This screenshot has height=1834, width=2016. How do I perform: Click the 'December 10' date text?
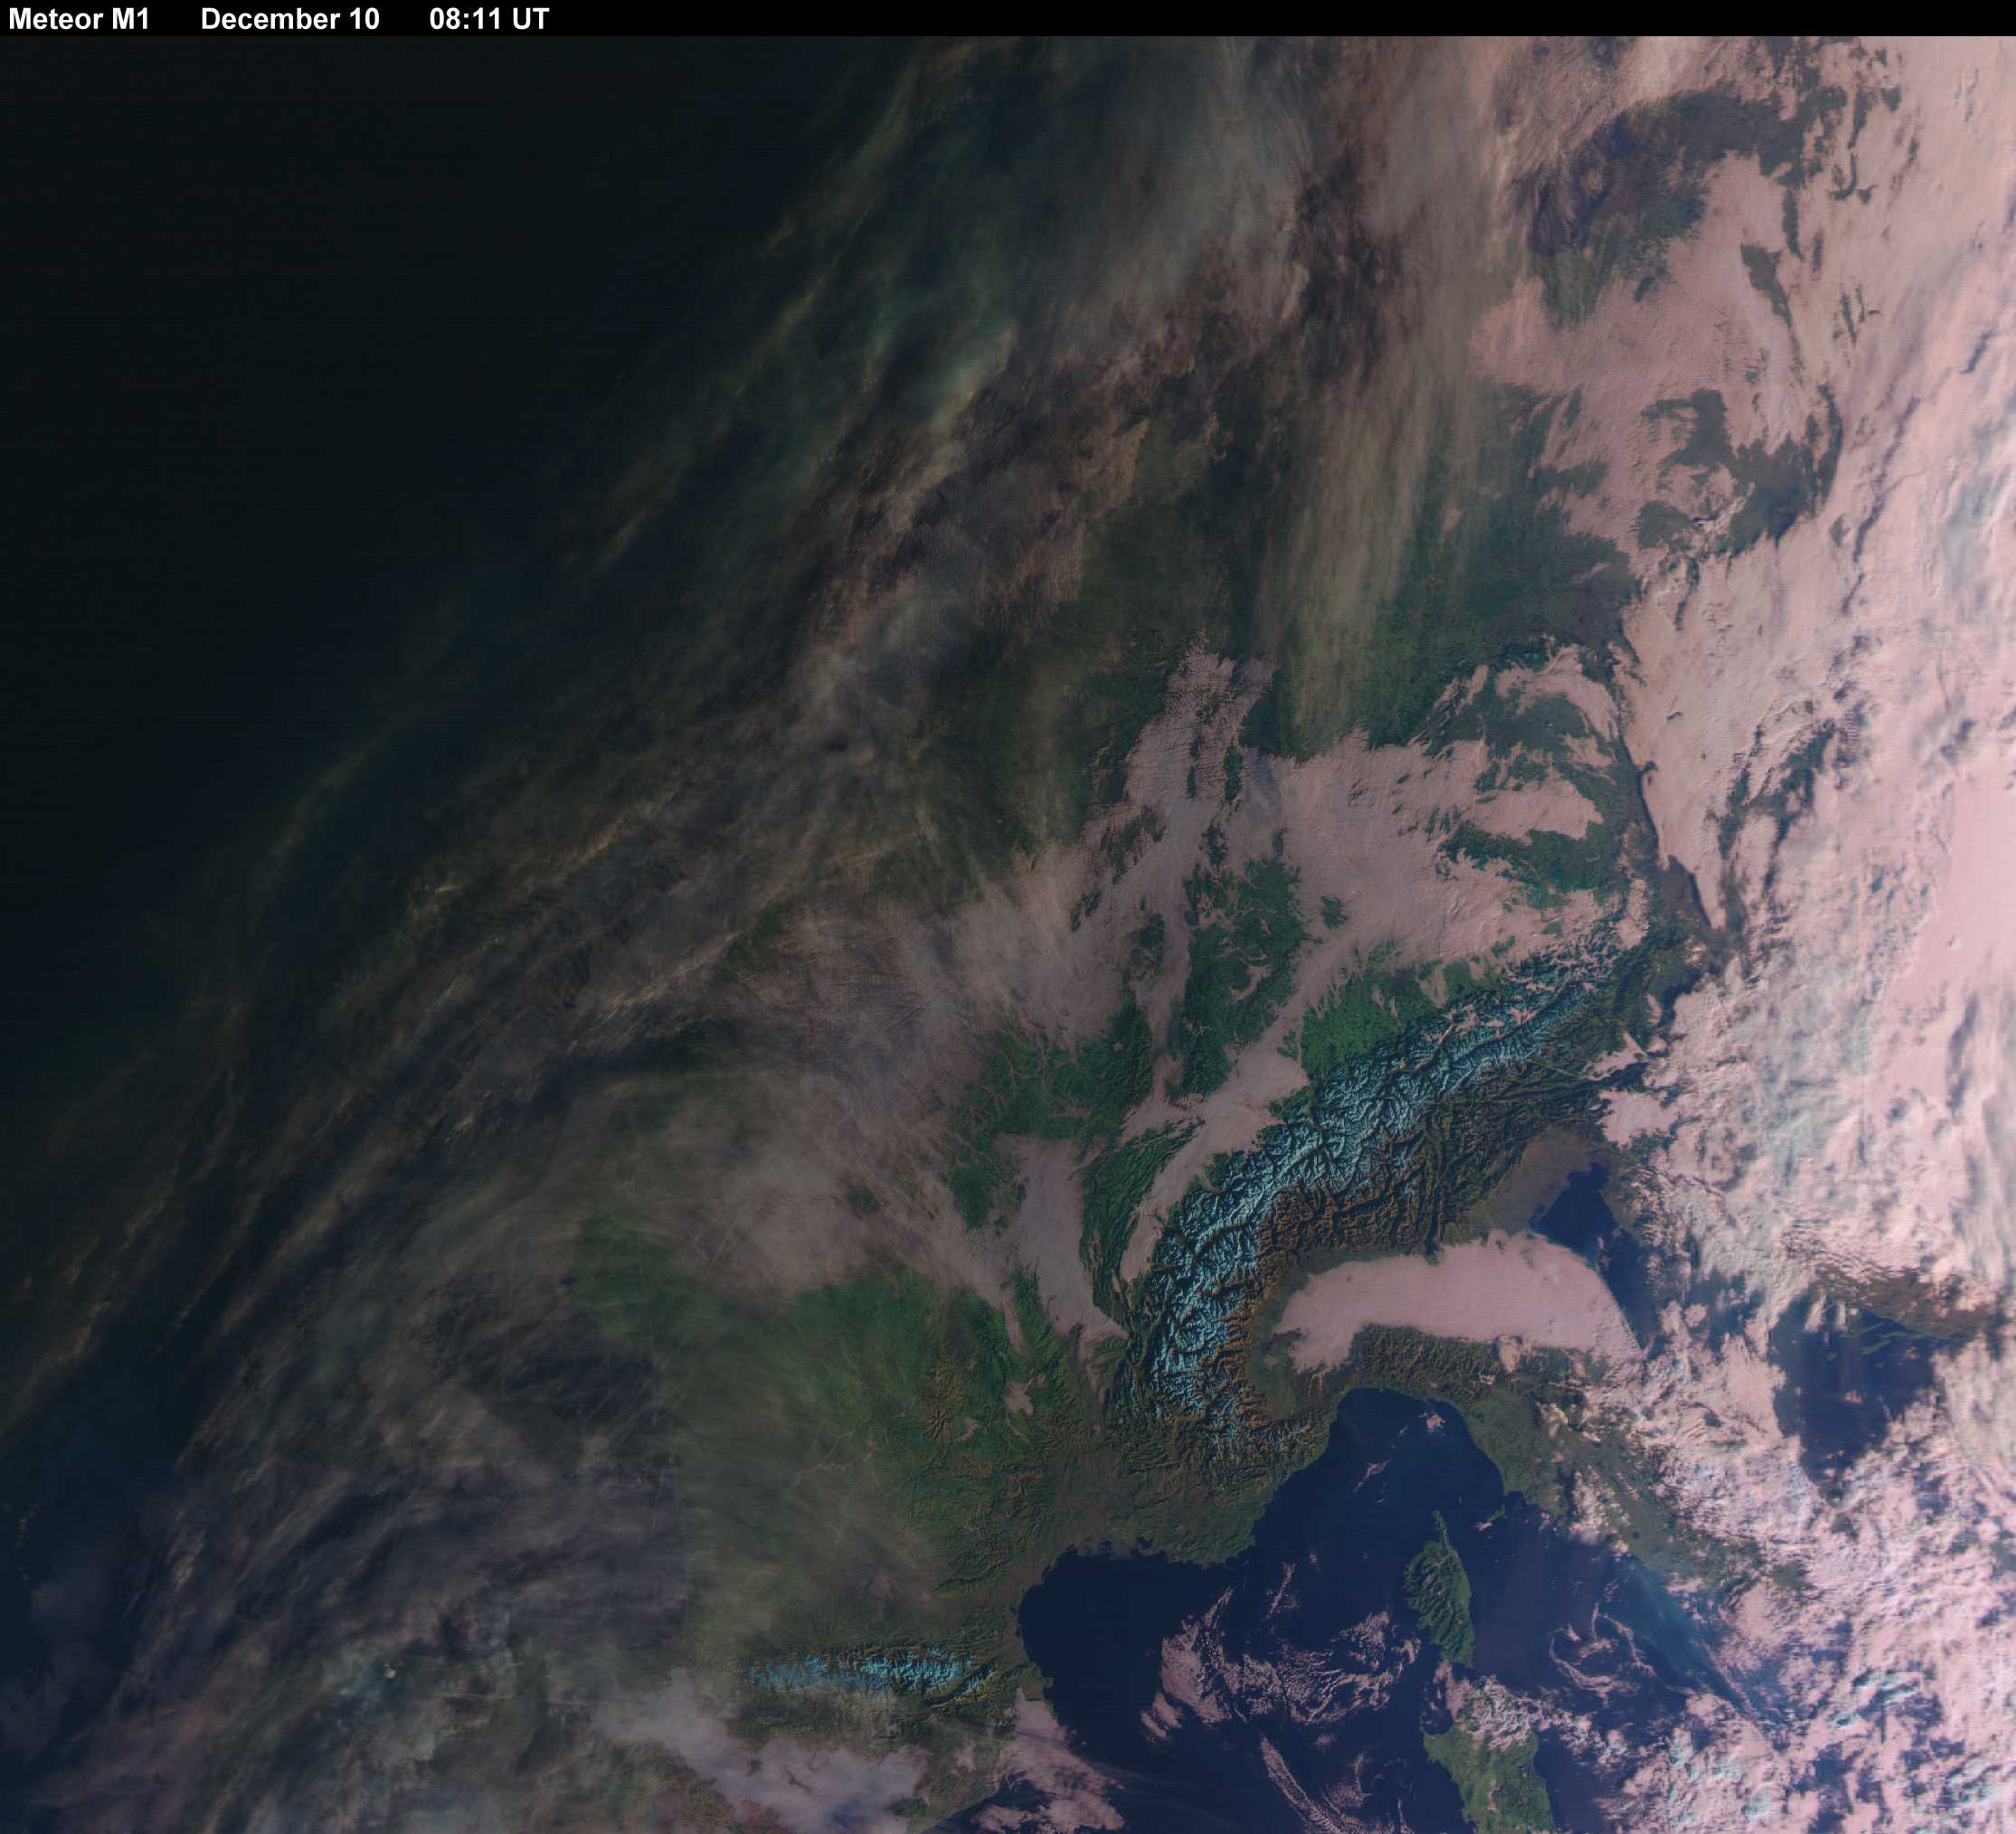pyautogui.click(x=290, y=19)
